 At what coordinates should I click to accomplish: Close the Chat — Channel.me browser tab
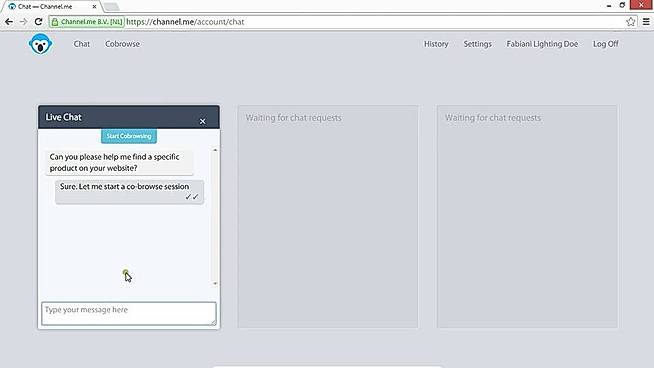point(94,7)
